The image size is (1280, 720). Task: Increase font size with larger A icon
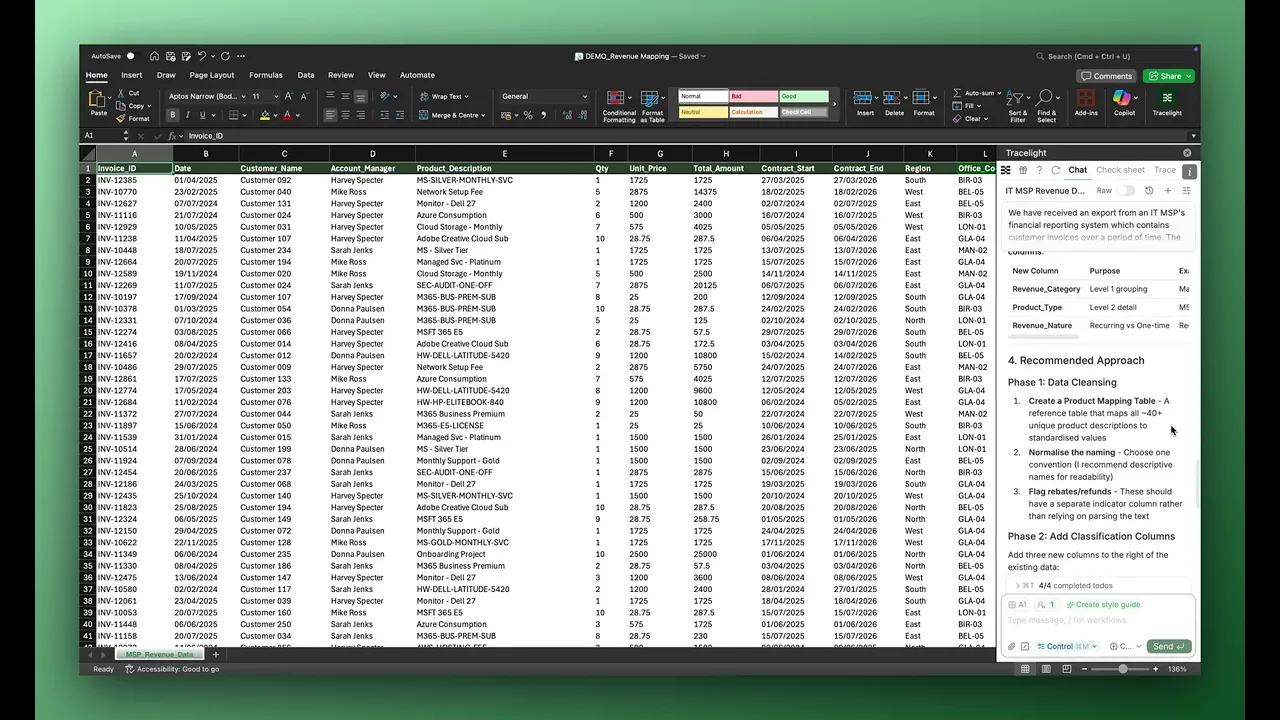click(x=289, y=96)
